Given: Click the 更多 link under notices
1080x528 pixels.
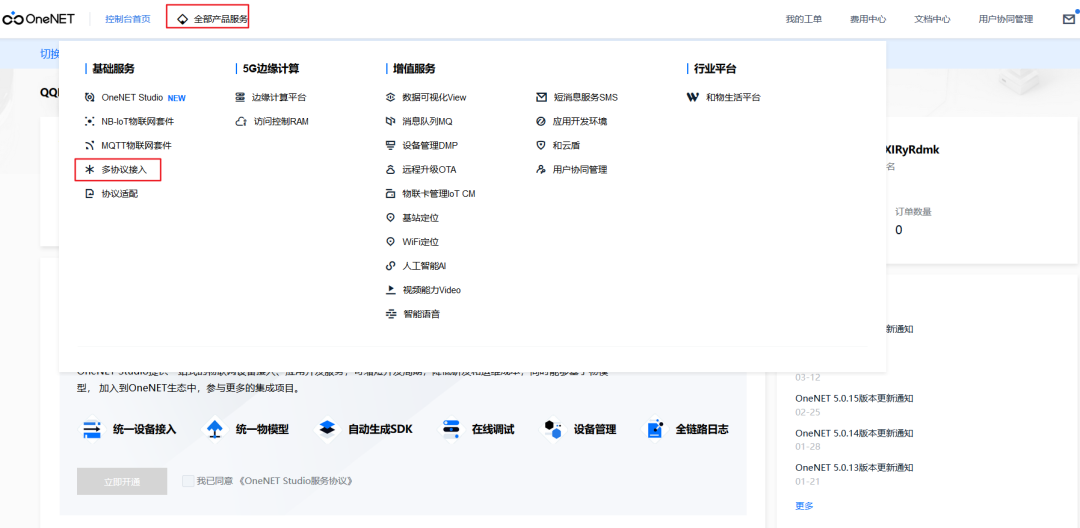Looking at the screenshot, I should (804, 506).
